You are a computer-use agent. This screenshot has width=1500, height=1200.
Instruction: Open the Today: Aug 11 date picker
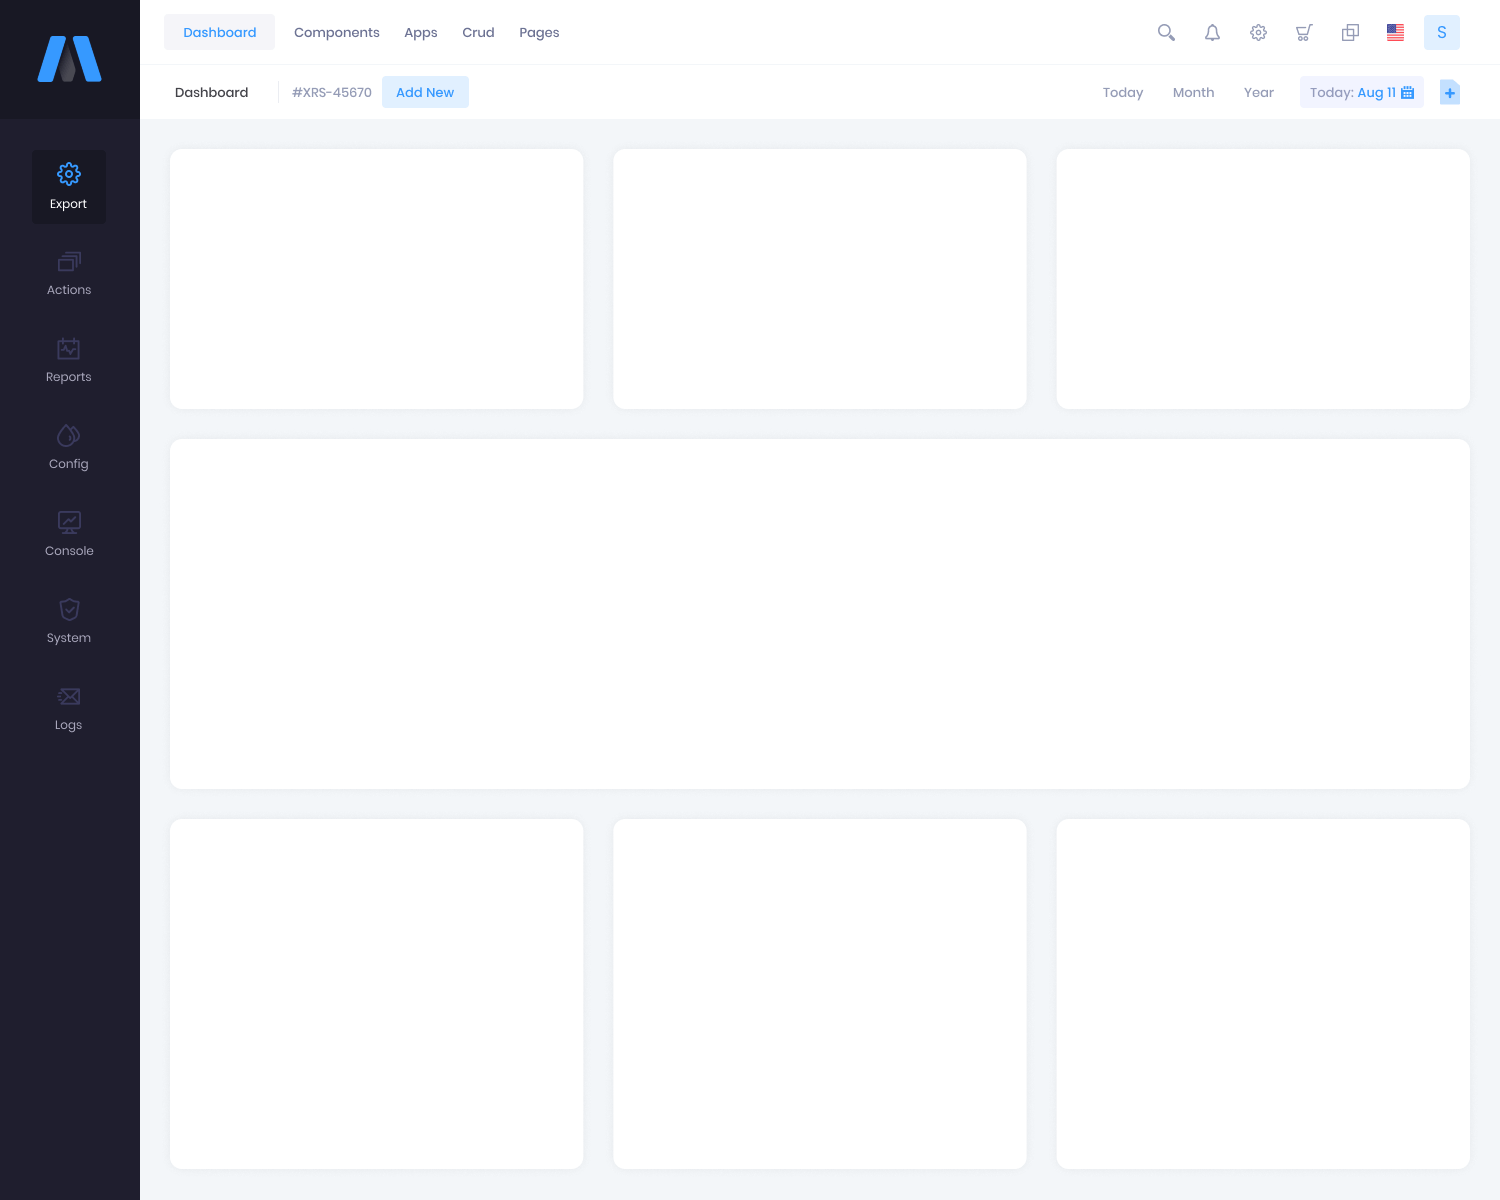click(1361, 92)
